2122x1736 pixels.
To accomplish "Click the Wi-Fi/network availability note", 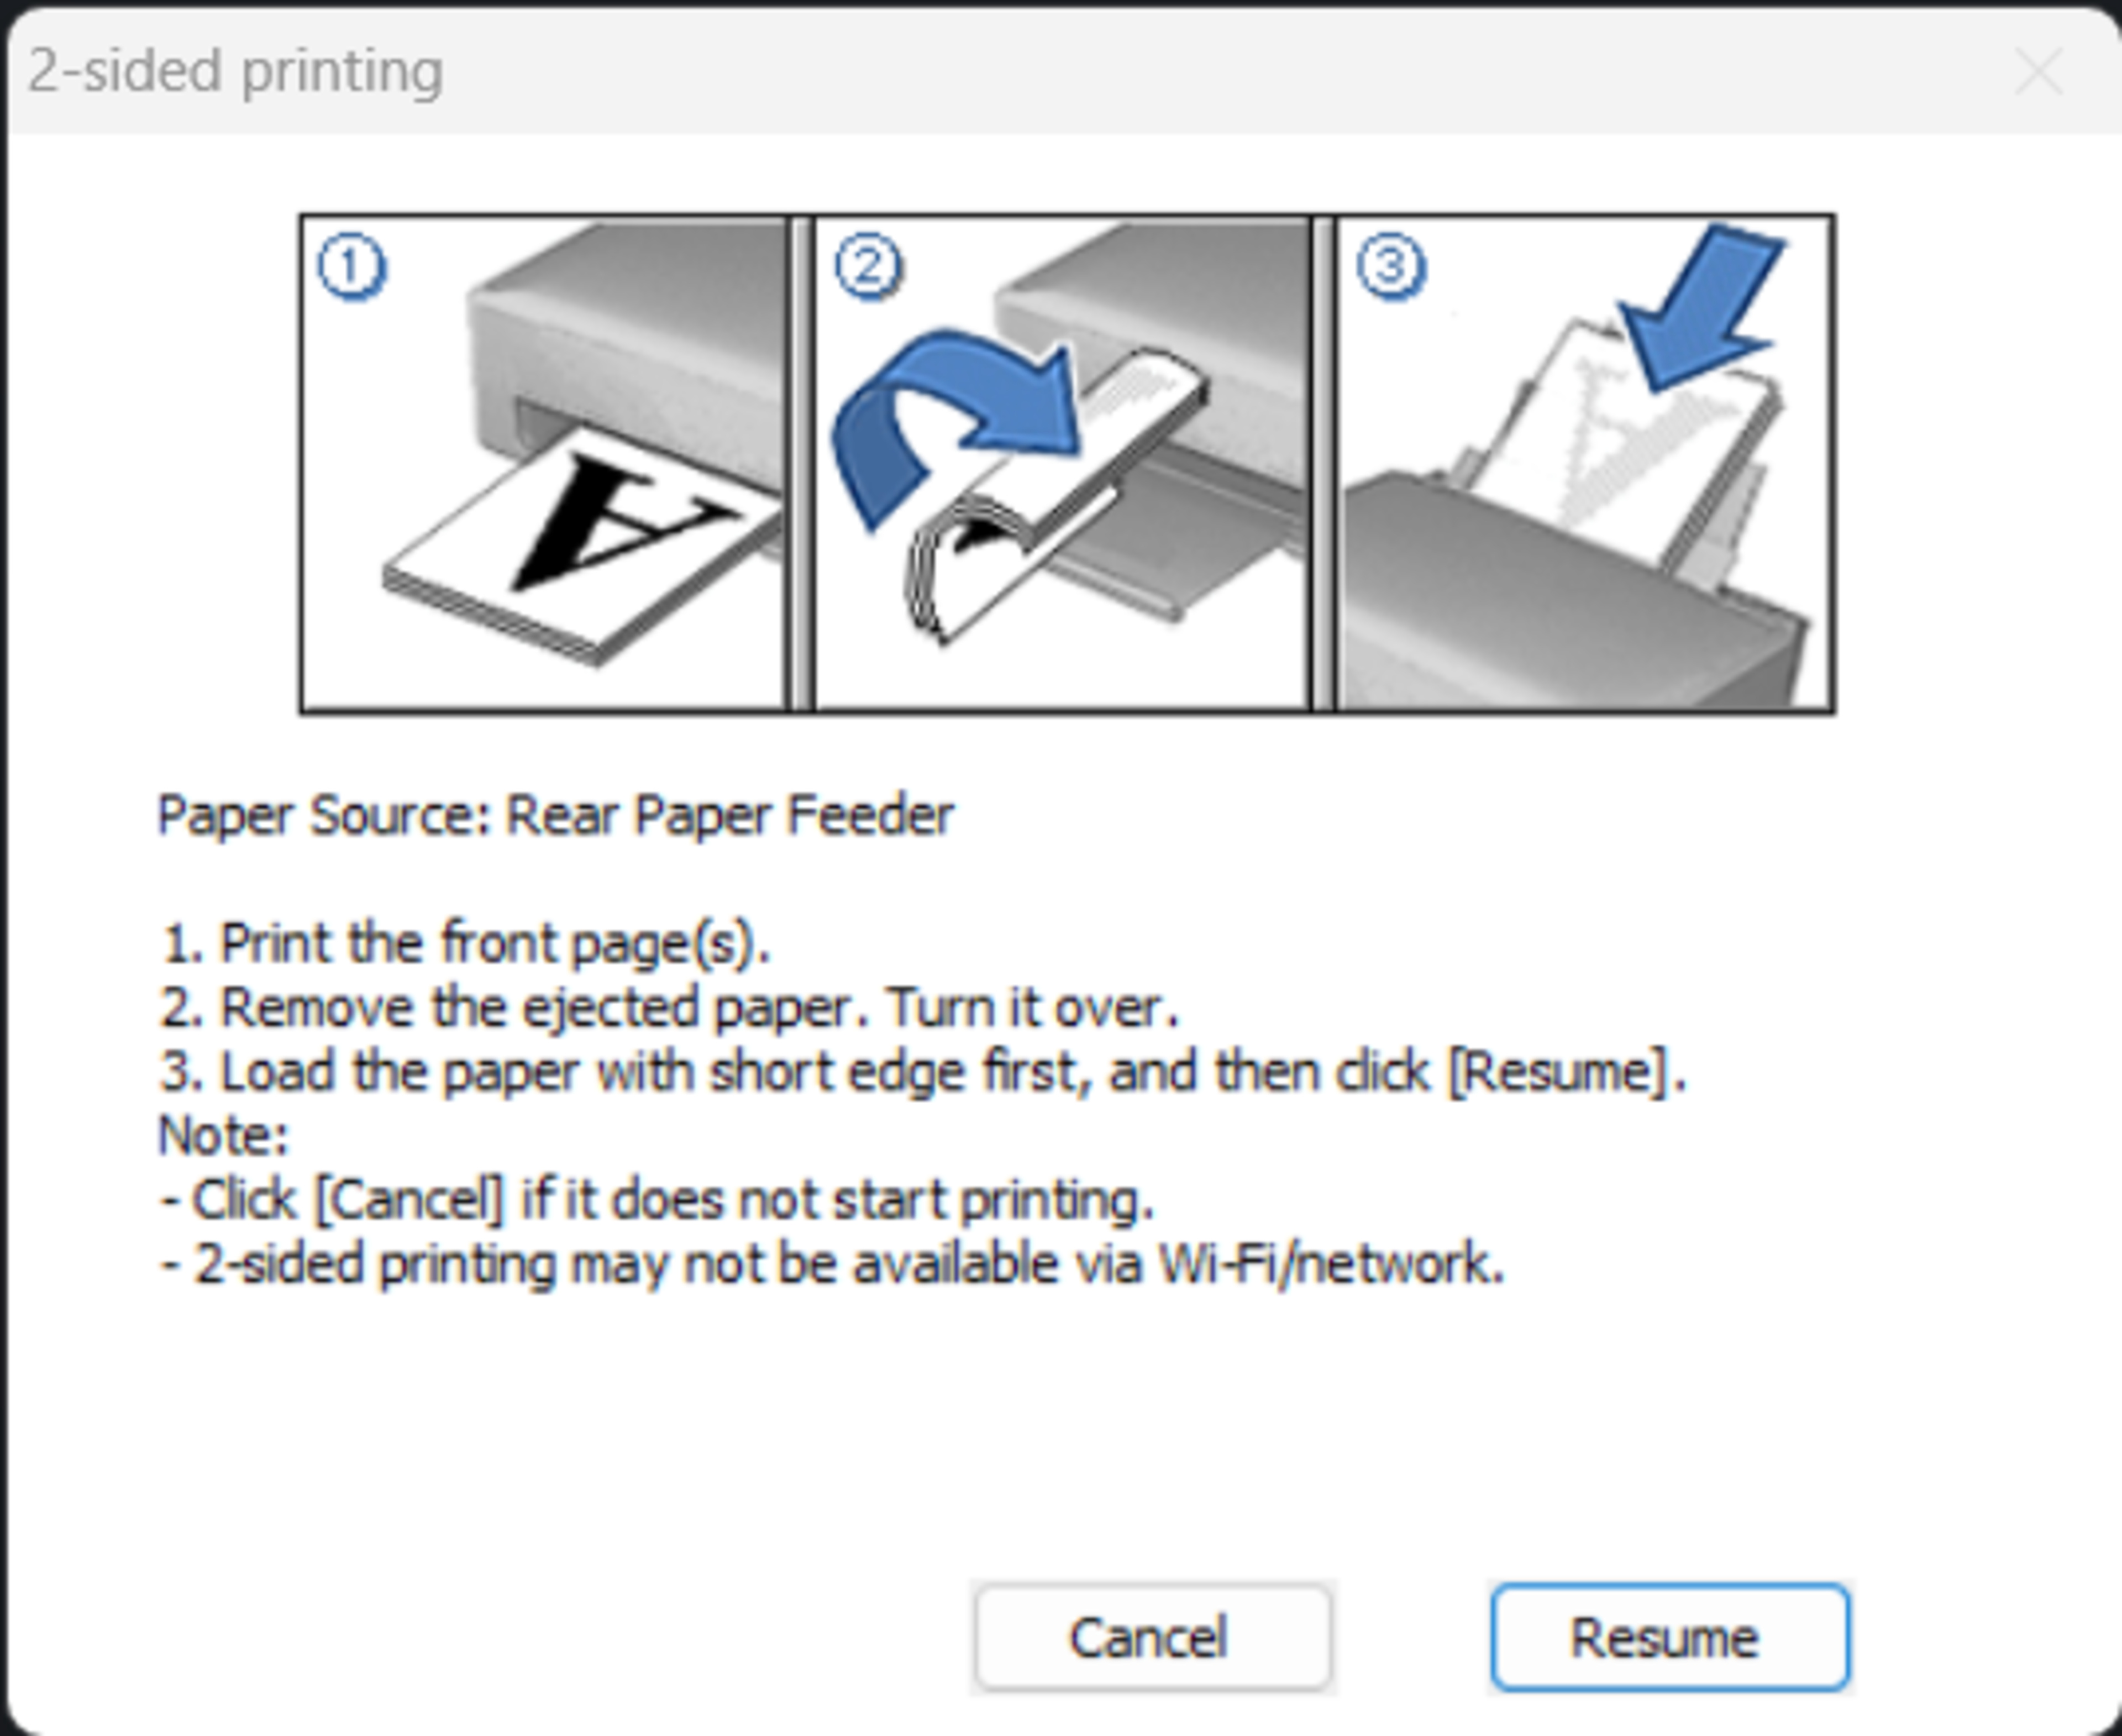I will point(832,1263).
